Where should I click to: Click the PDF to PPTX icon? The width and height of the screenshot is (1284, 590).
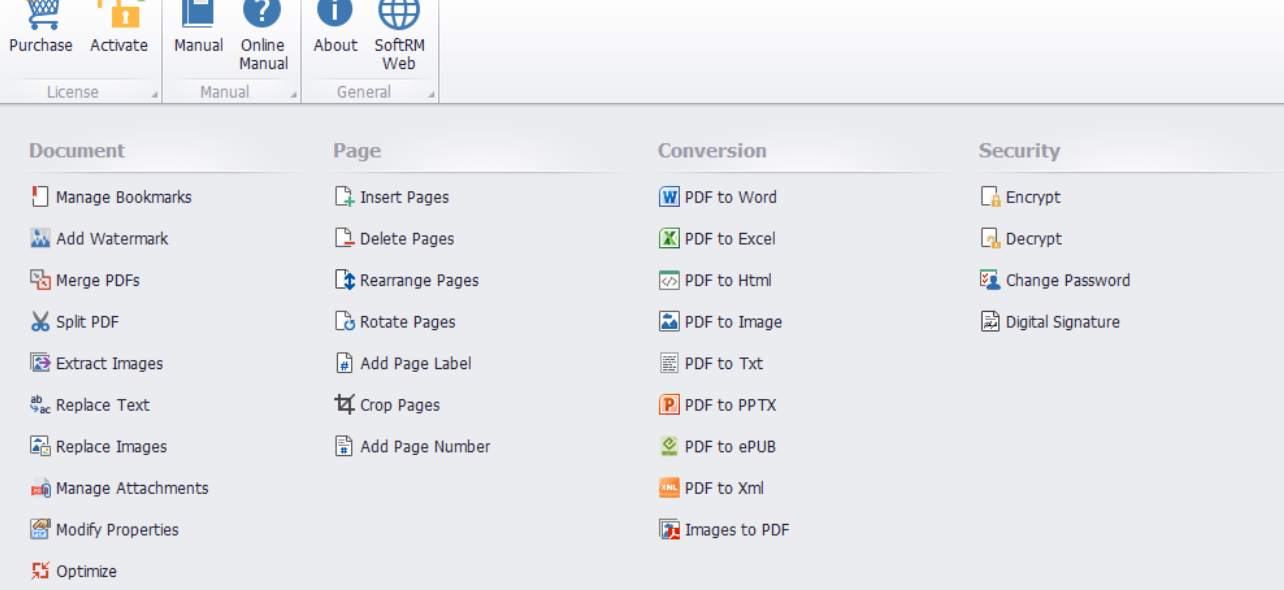point(669,405)
